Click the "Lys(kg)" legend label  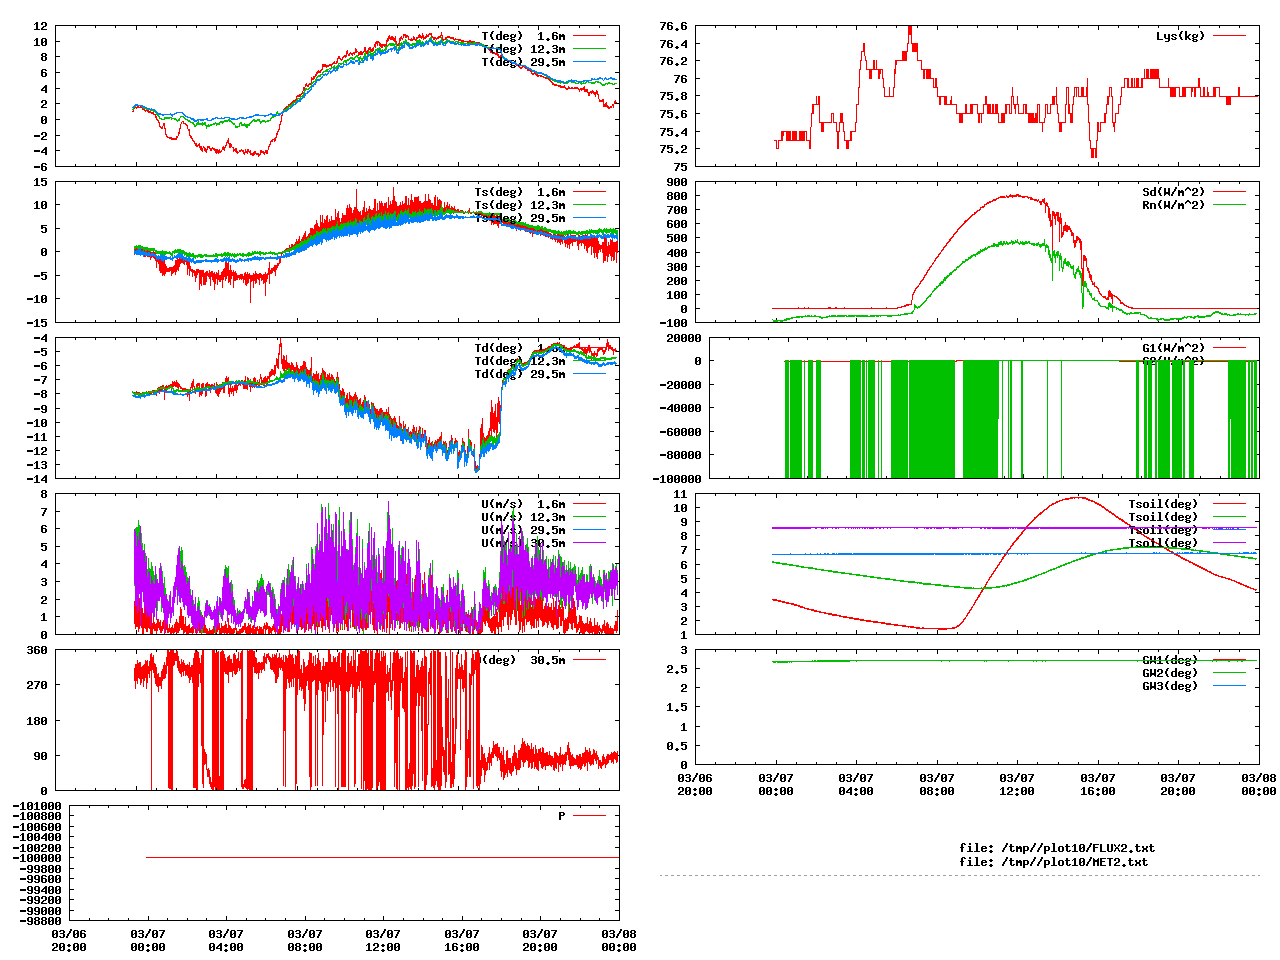click(1180, 36)
